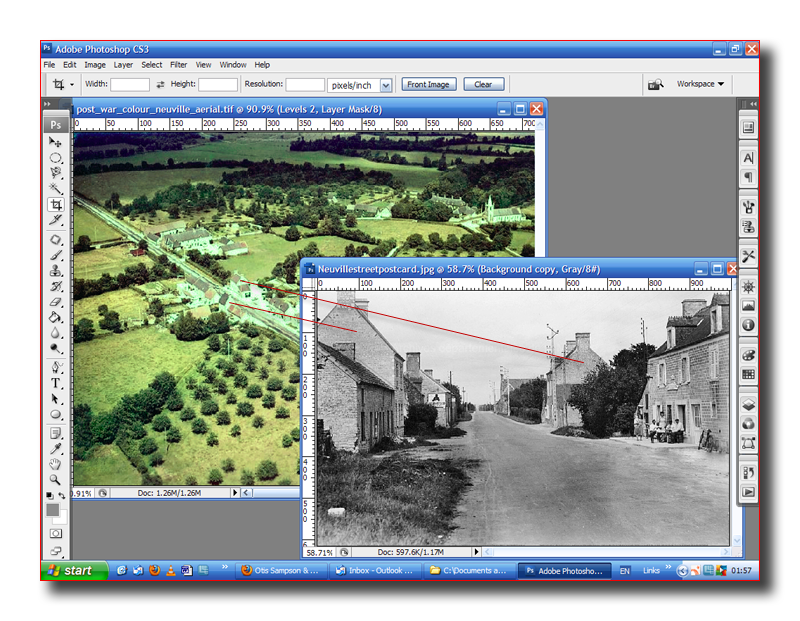Viewport: 800px width, 621px height.
Task: Open the Workspace dropdown
Action: pyautogui.click(x=700, y=84)
